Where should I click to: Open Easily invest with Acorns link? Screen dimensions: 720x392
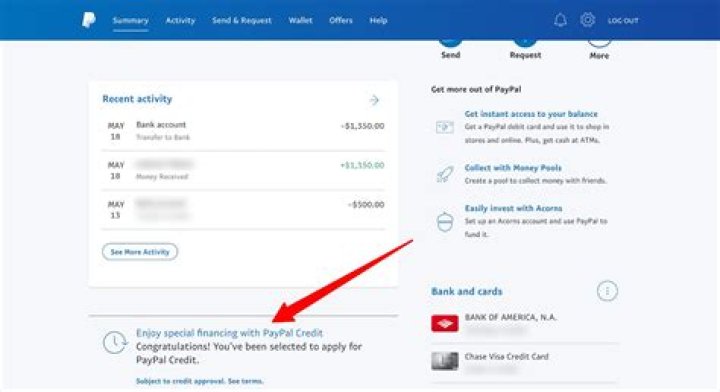tap(513, 208)
